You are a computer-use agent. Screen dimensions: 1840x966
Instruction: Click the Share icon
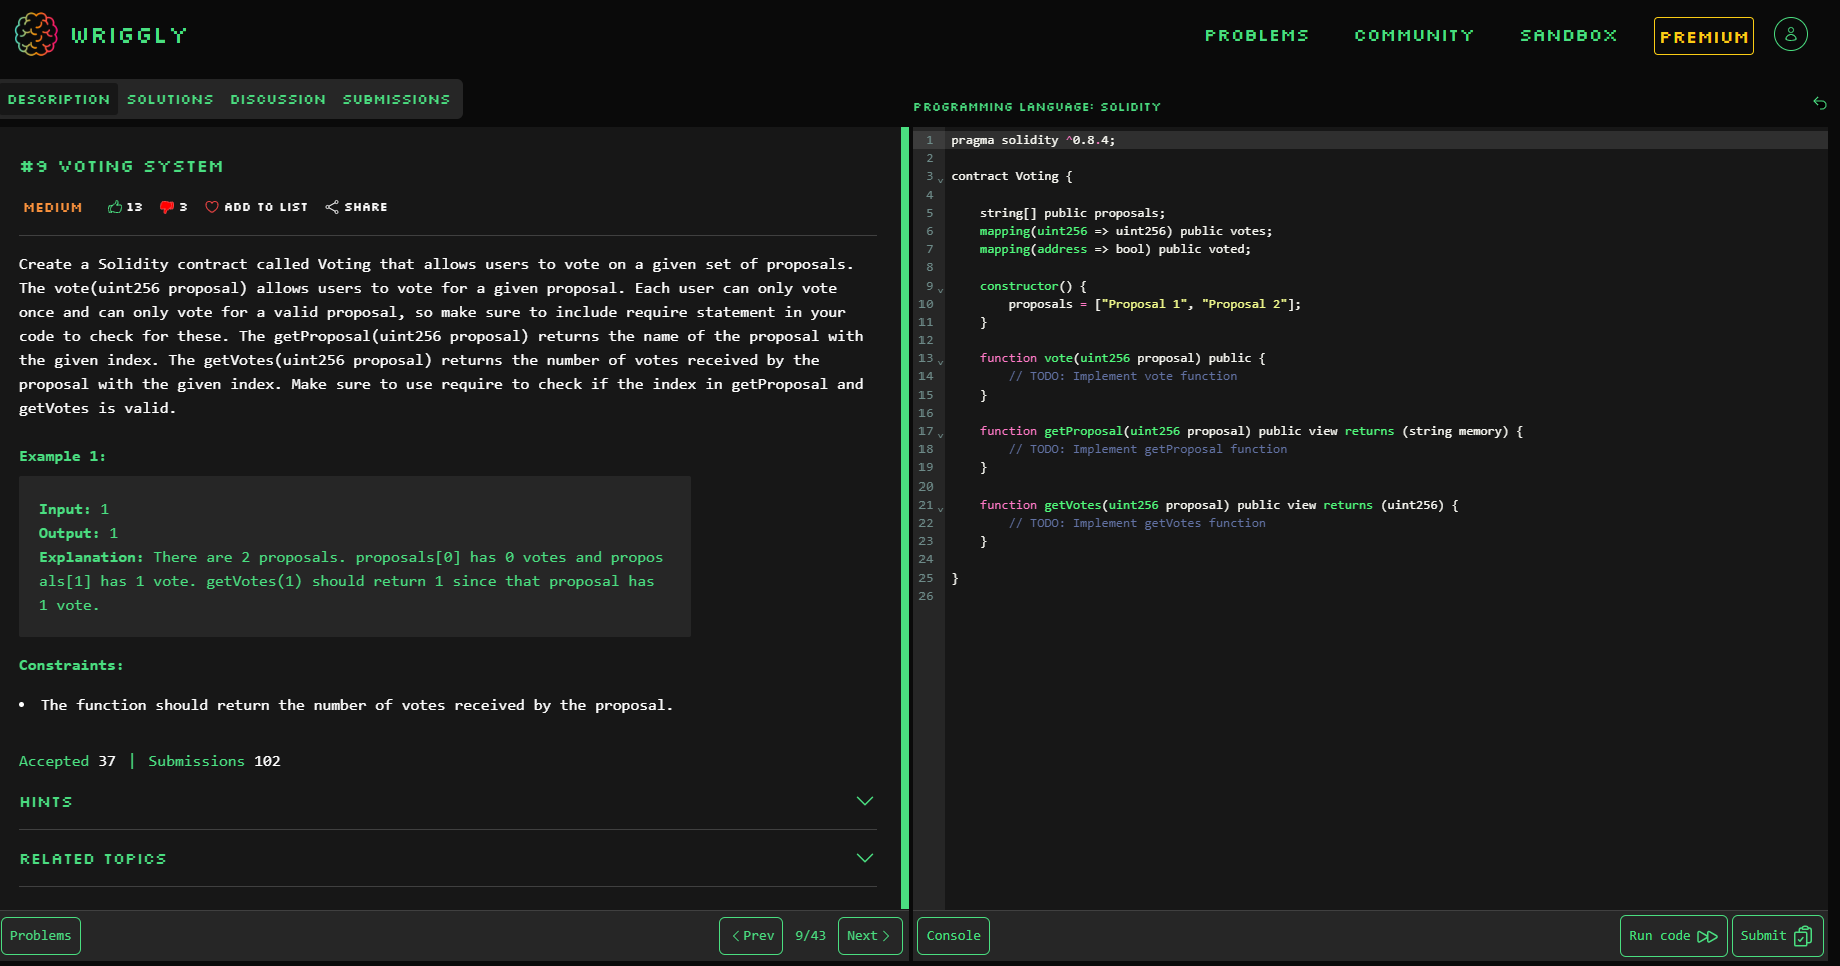coord(332,207)
